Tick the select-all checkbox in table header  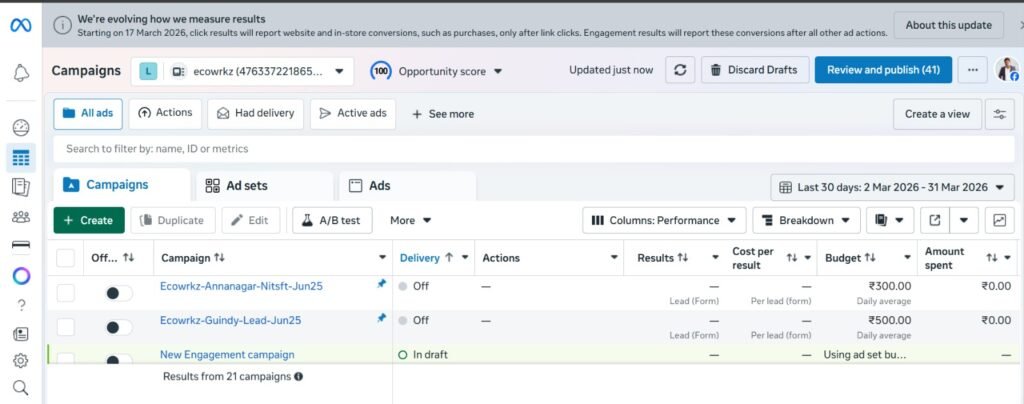click(66, 258)
